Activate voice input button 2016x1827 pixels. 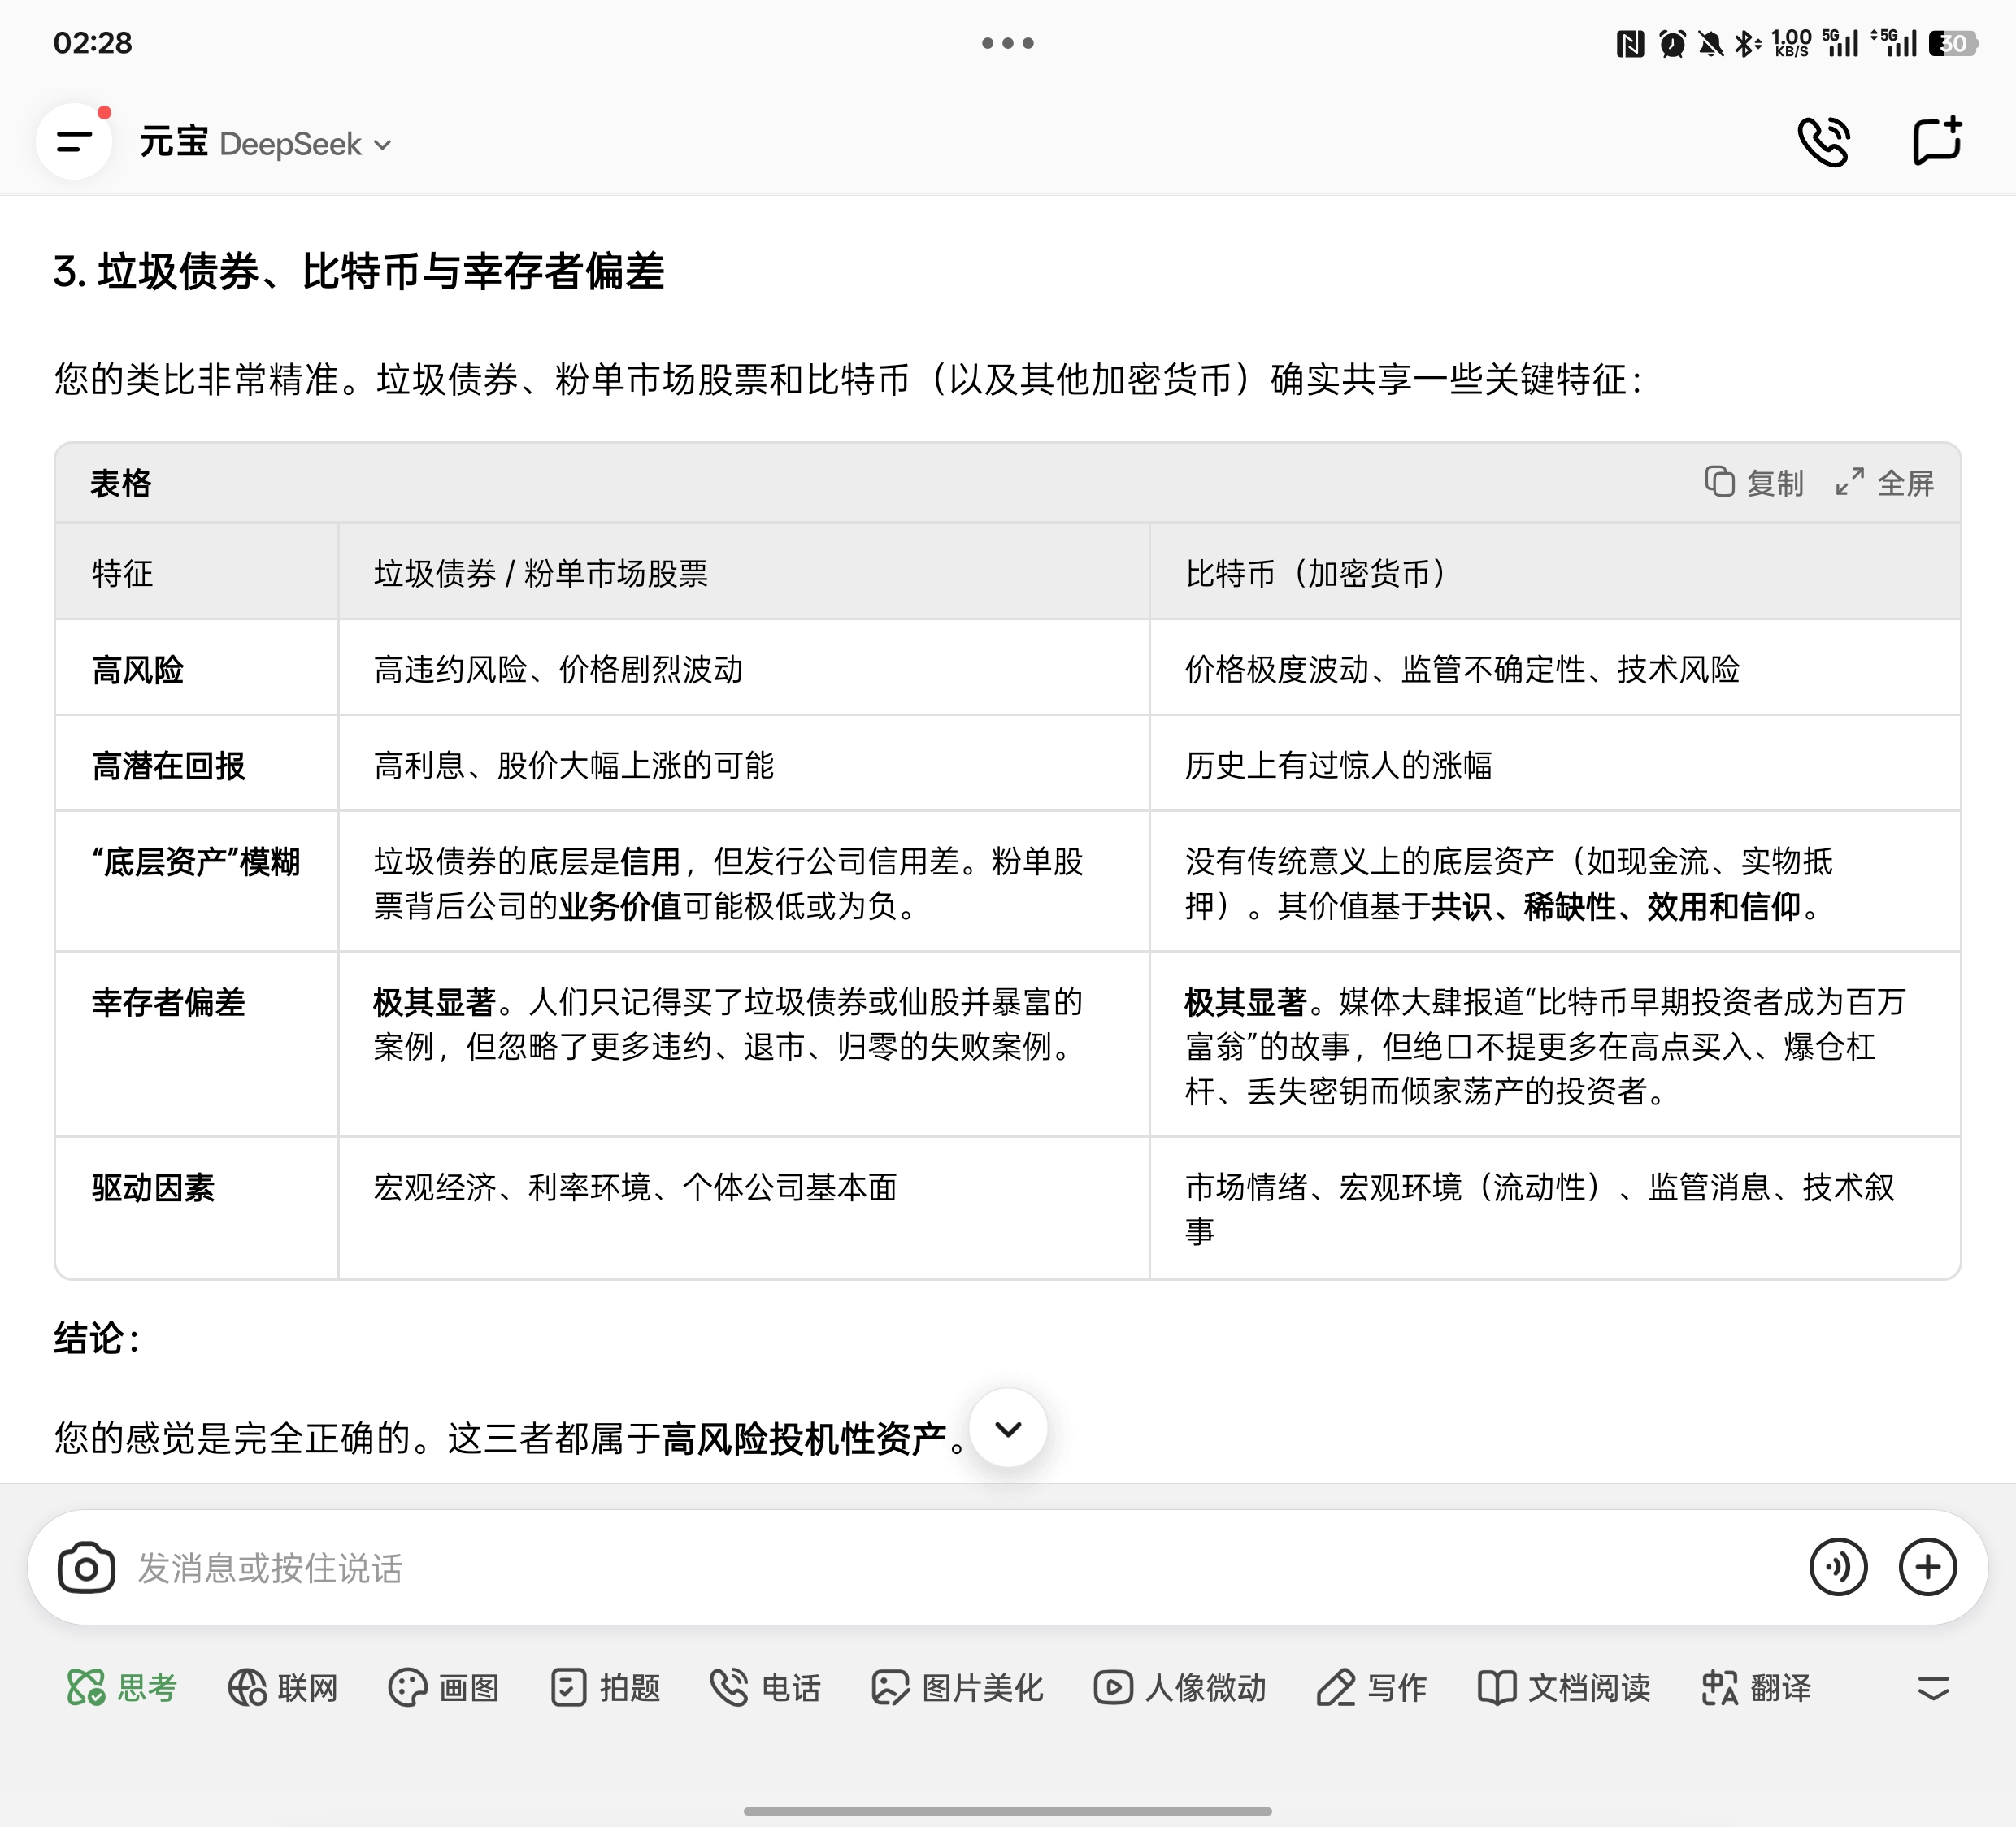pyautogui.click(x=1837, y=1567)
